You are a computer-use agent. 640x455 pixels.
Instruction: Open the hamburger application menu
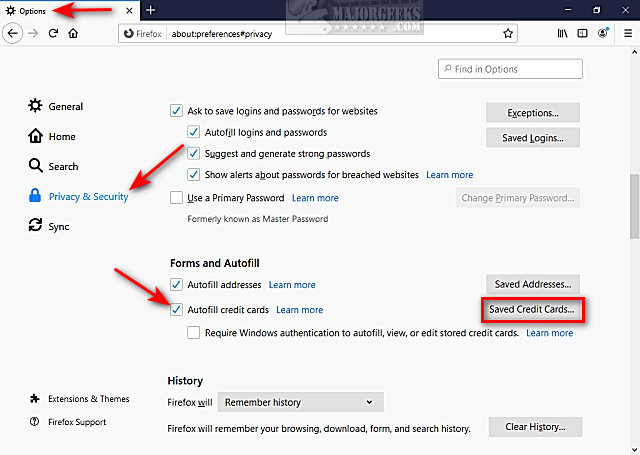(628, 33)
